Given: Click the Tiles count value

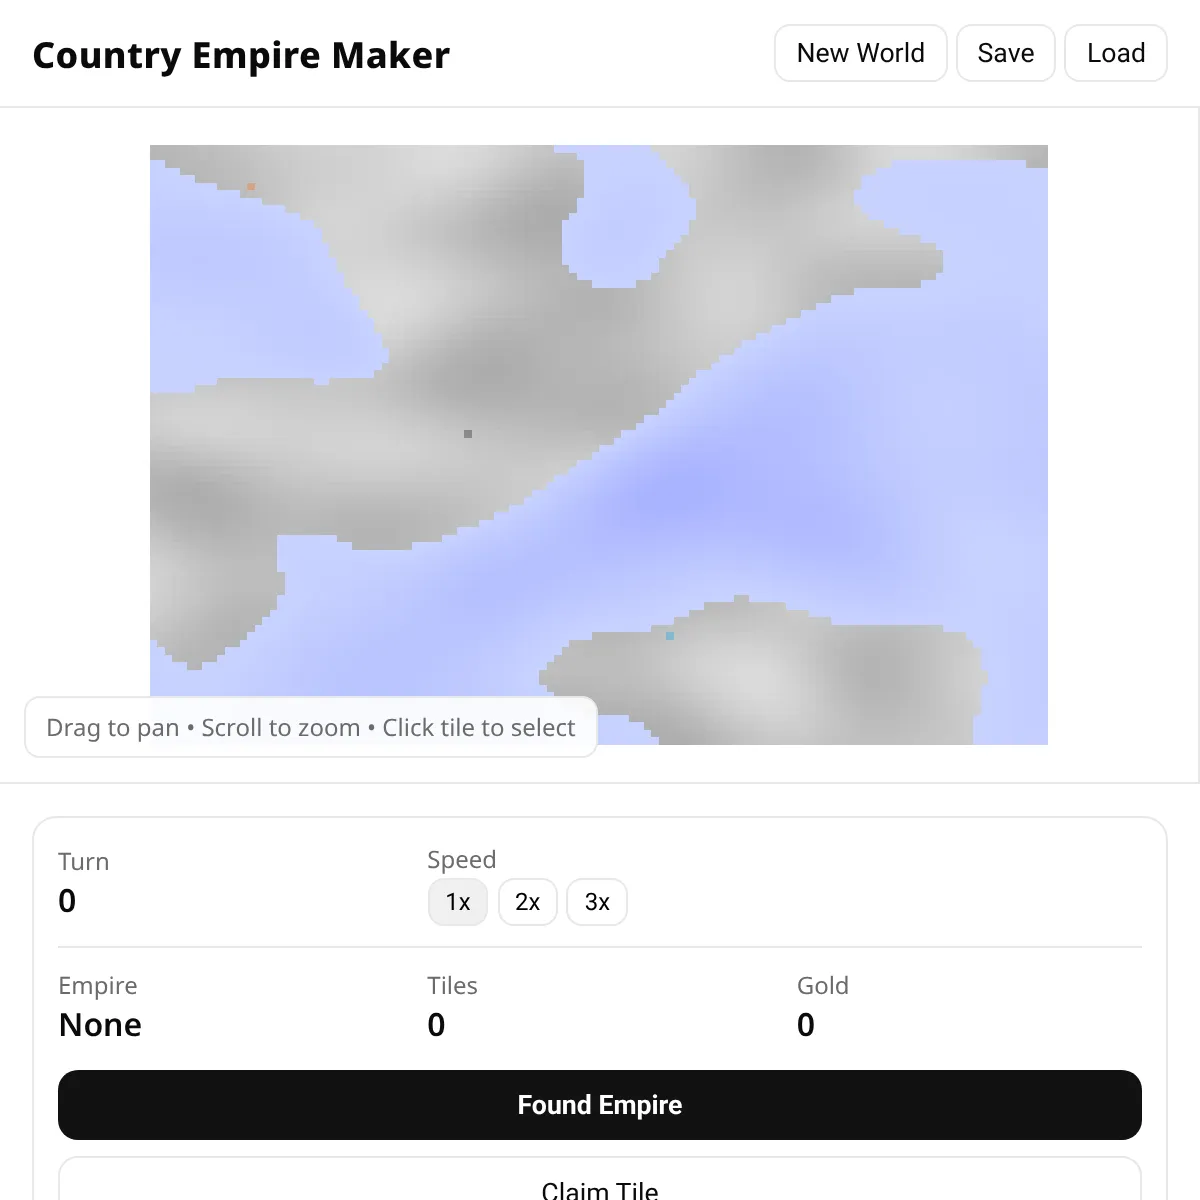Looking at the screenshot, I should 436,1025.
